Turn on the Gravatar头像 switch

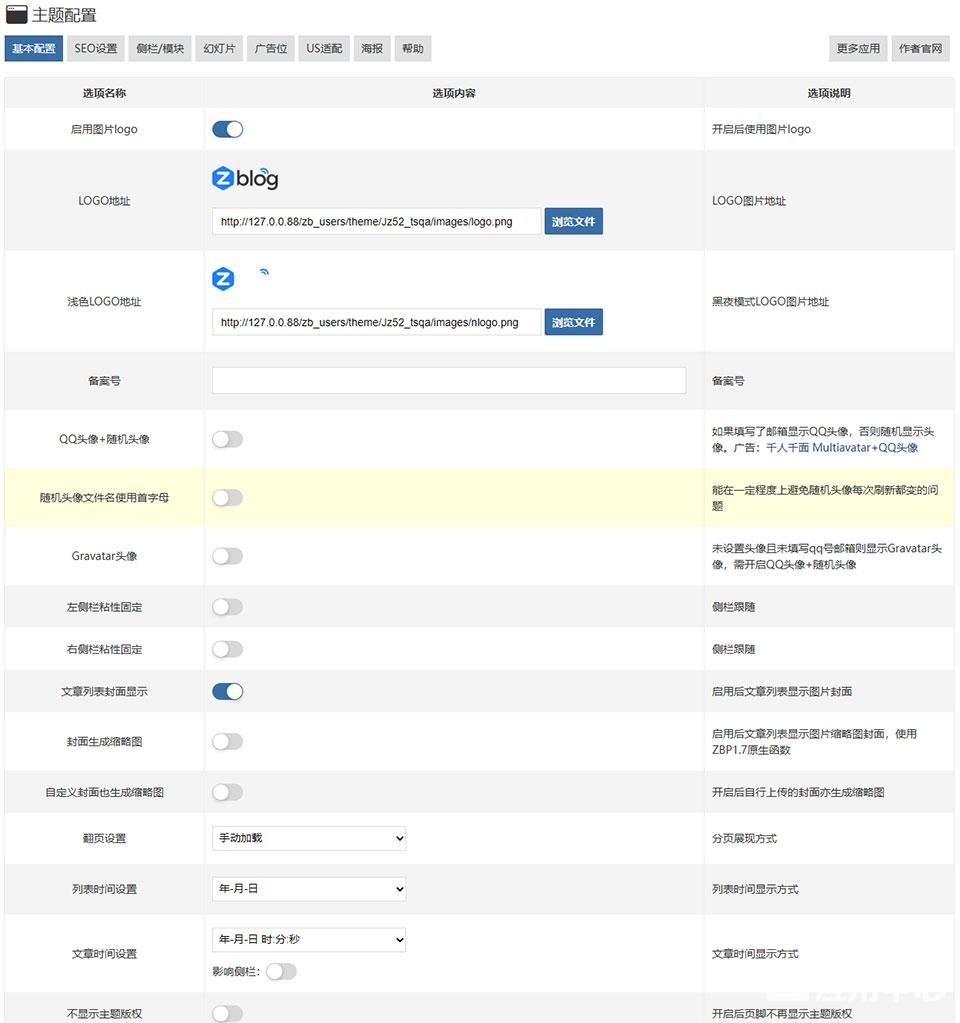tap(227, 556)
